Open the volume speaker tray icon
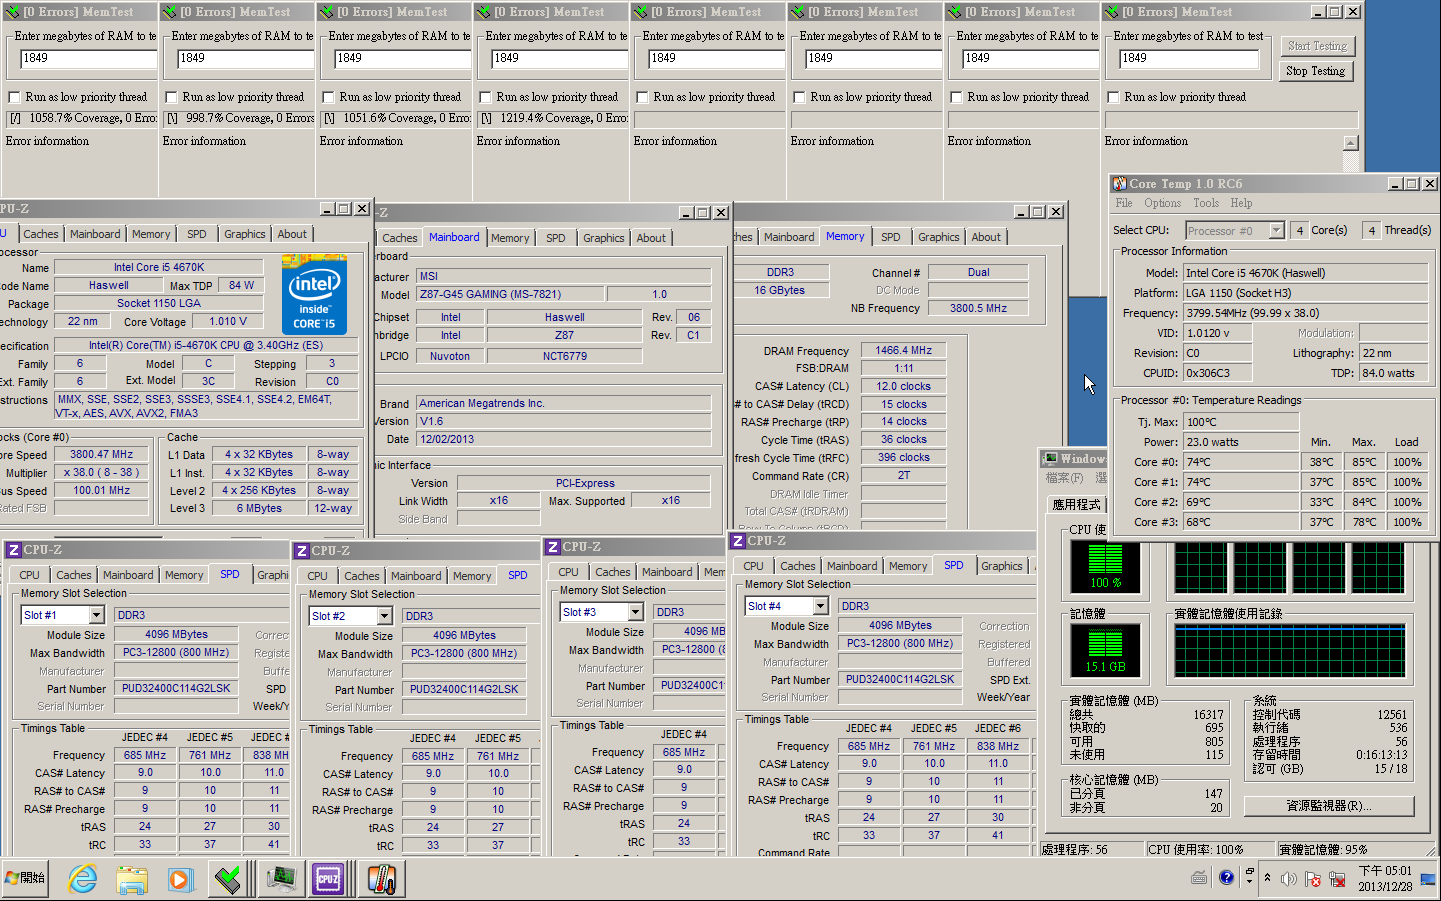1441x901 pixels. tap(1289, 879)
